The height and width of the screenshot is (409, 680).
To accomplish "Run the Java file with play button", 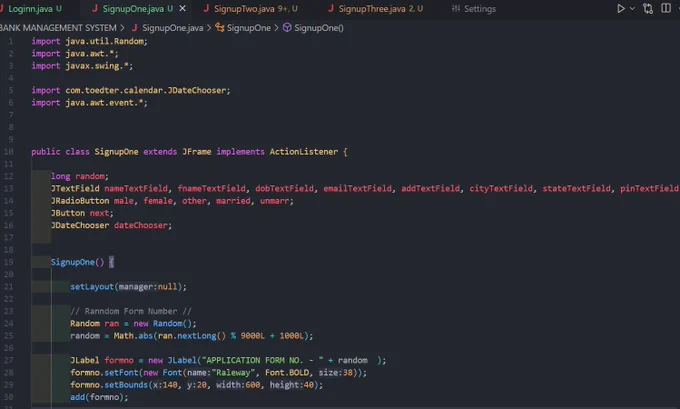I will click(x=621, y=8).
